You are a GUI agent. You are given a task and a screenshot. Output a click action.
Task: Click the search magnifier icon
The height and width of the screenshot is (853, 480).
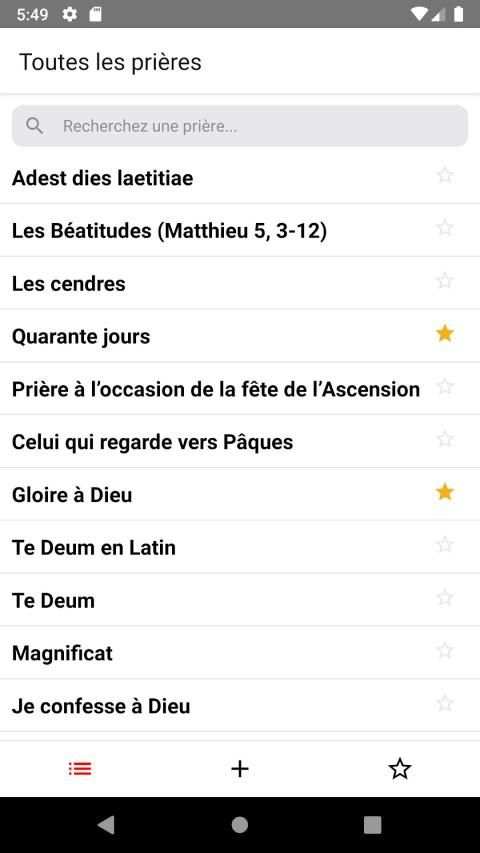[x=34, y=126]
